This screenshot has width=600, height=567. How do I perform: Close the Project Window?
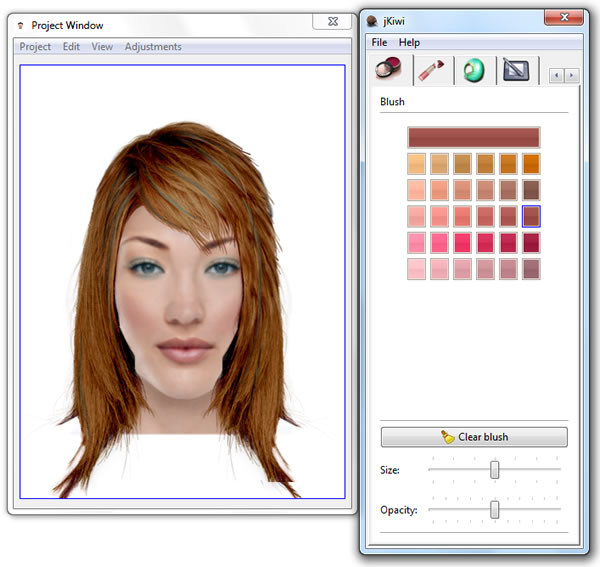pos(332,21)
